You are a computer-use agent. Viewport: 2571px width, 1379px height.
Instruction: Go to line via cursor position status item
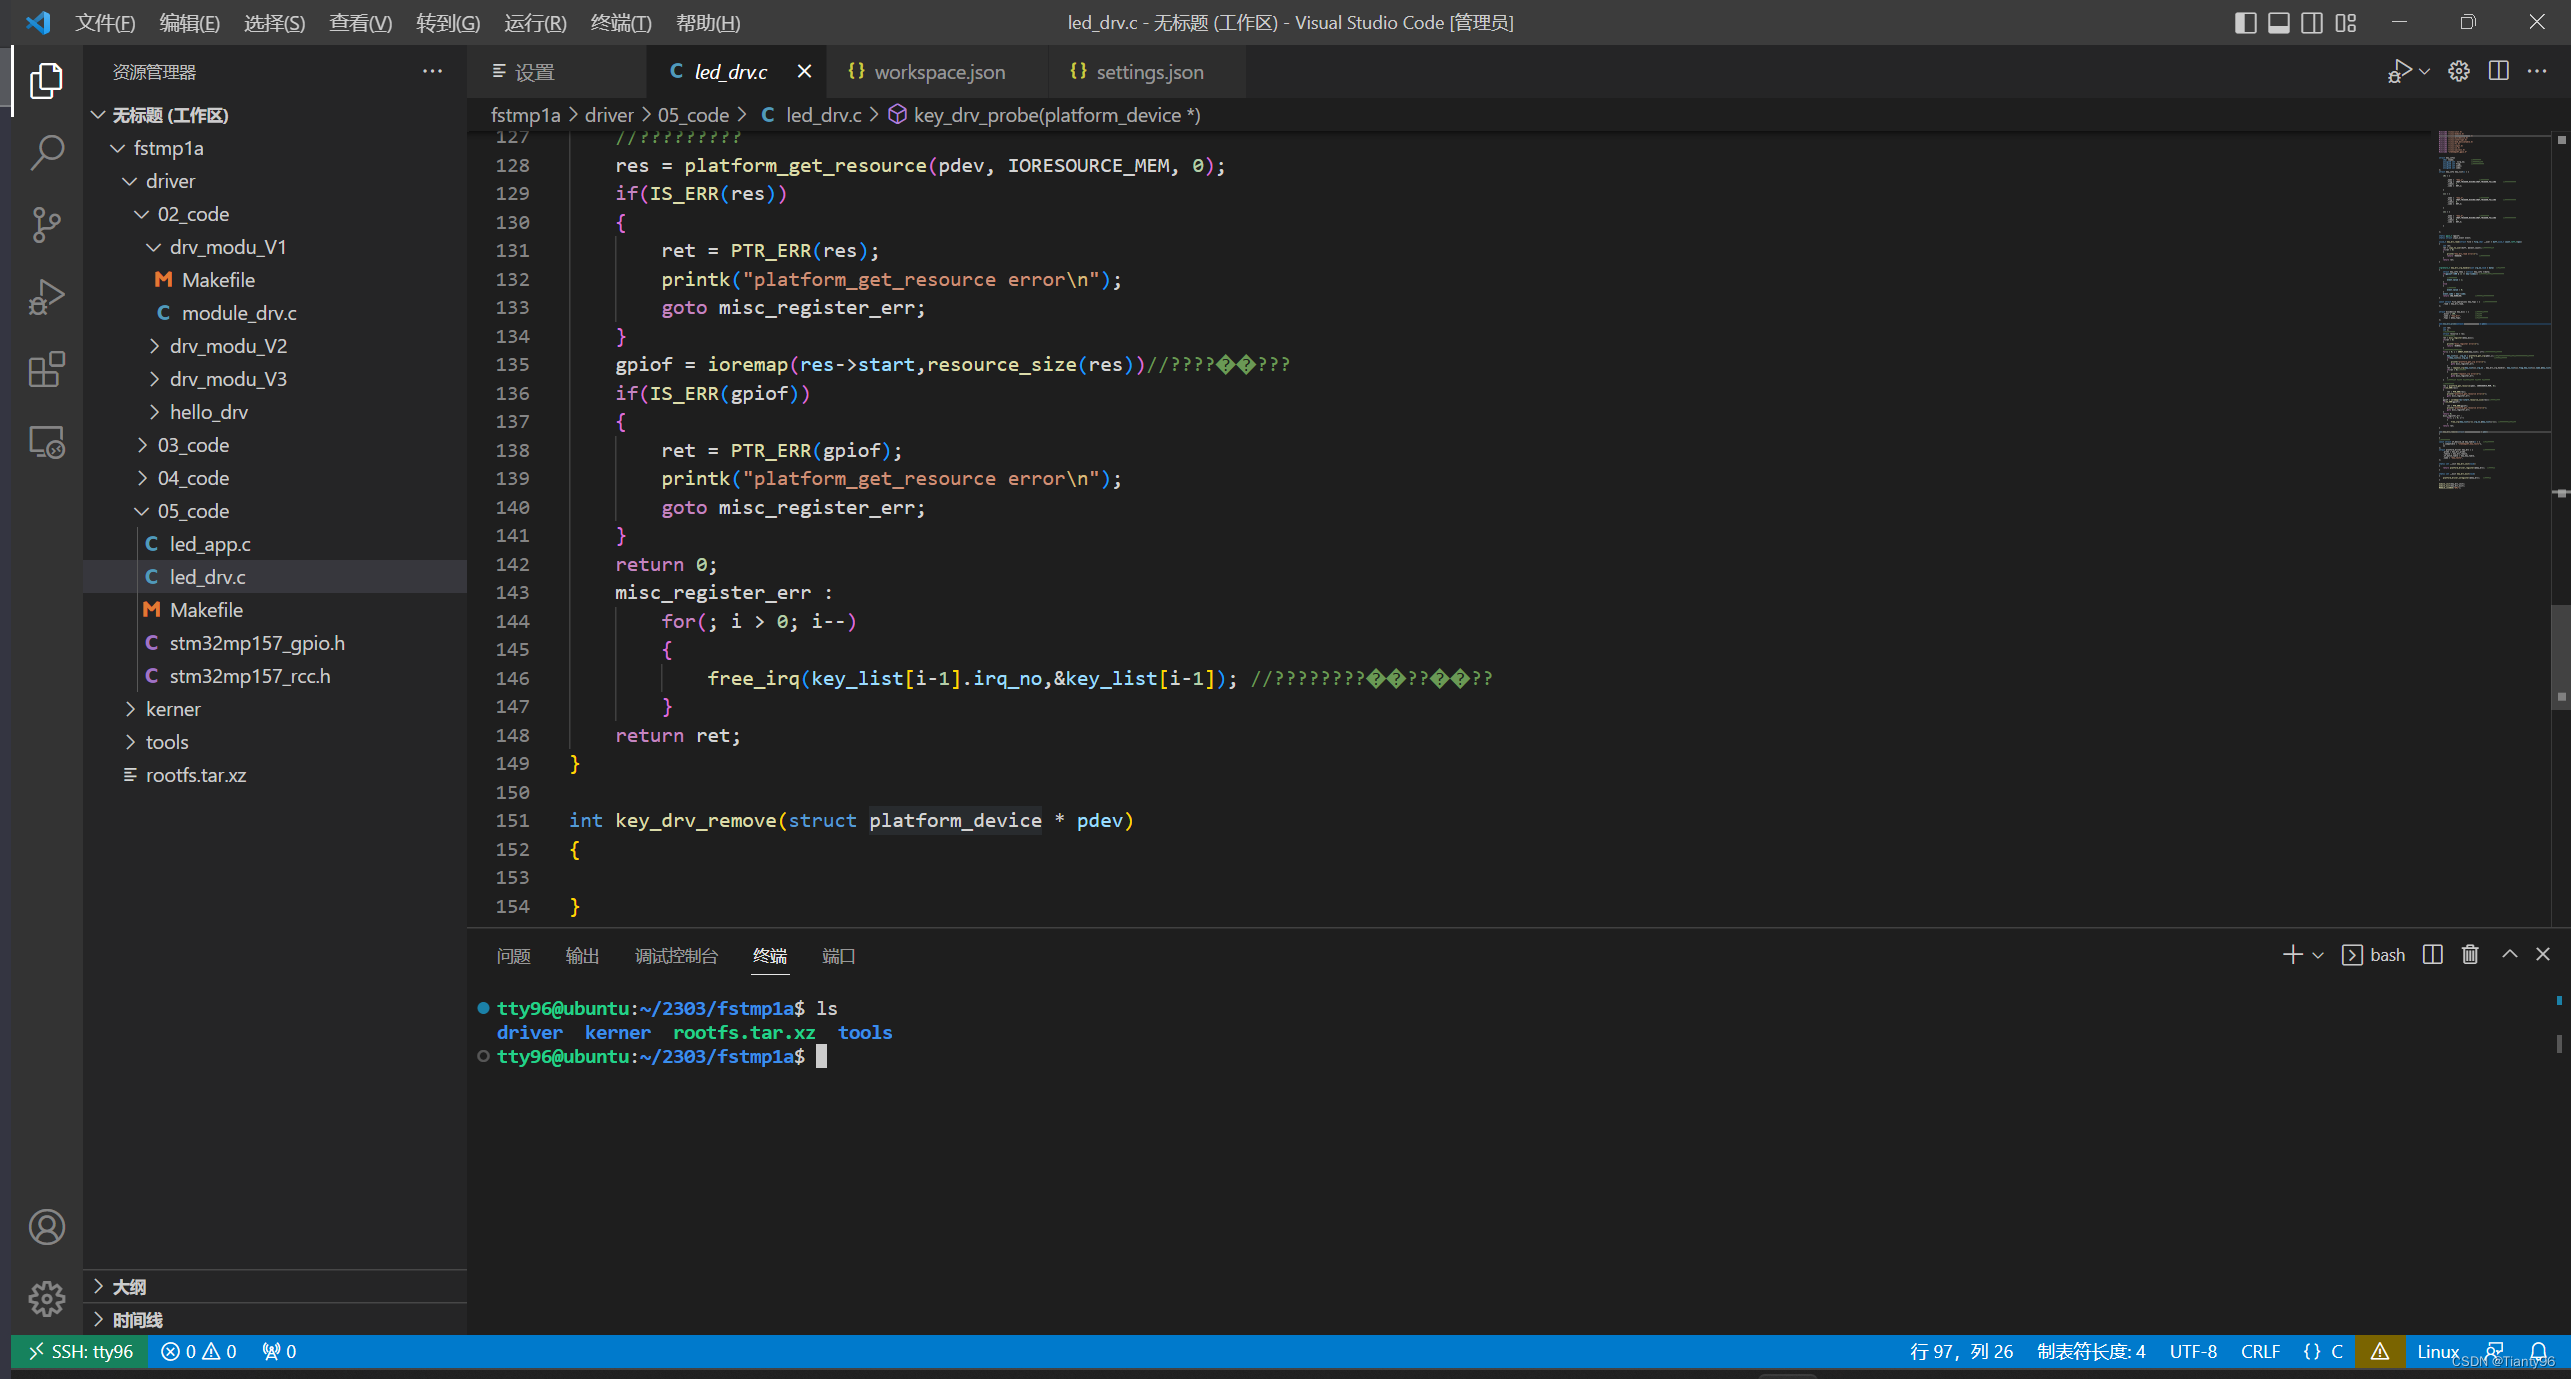(x=1961, y=1352)
